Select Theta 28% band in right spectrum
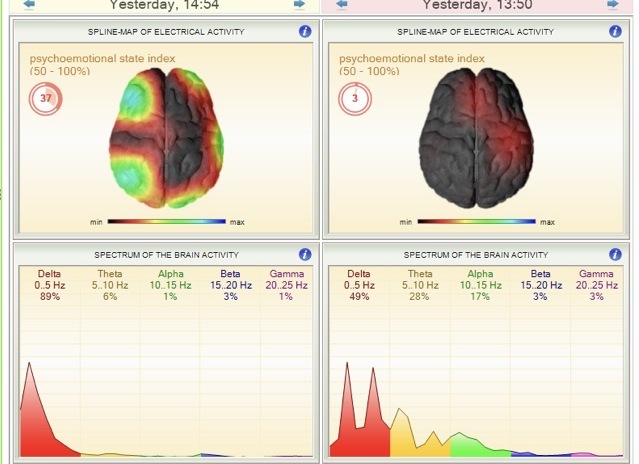The height and width of the screenshot is (464, 639). (x=420, y=285)
